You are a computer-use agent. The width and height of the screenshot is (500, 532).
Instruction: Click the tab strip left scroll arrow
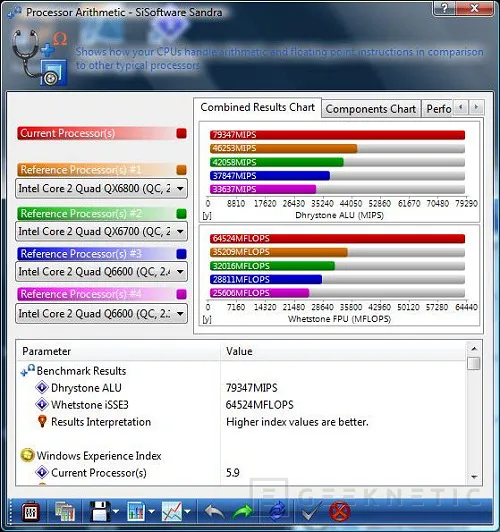pyautogui.click(x=460, y=107)
